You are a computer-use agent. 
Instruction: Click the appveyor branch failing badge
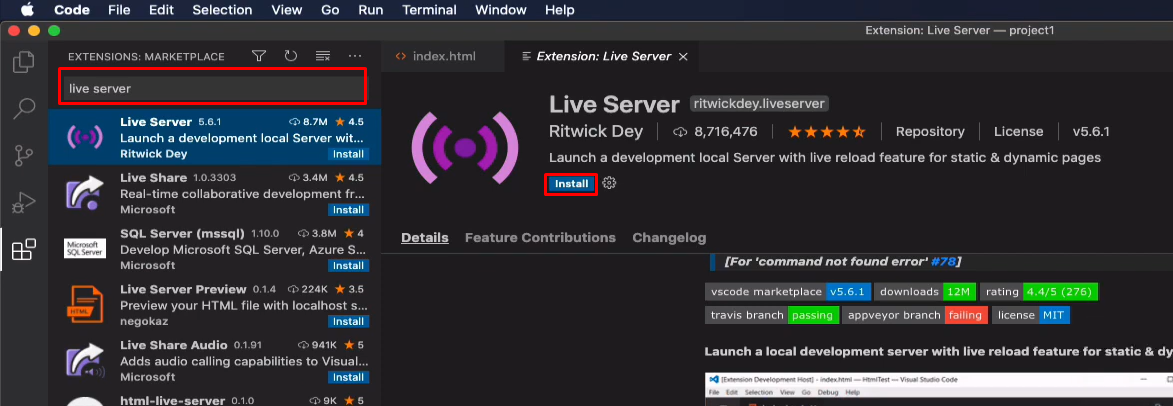click(x=915, y=316)
